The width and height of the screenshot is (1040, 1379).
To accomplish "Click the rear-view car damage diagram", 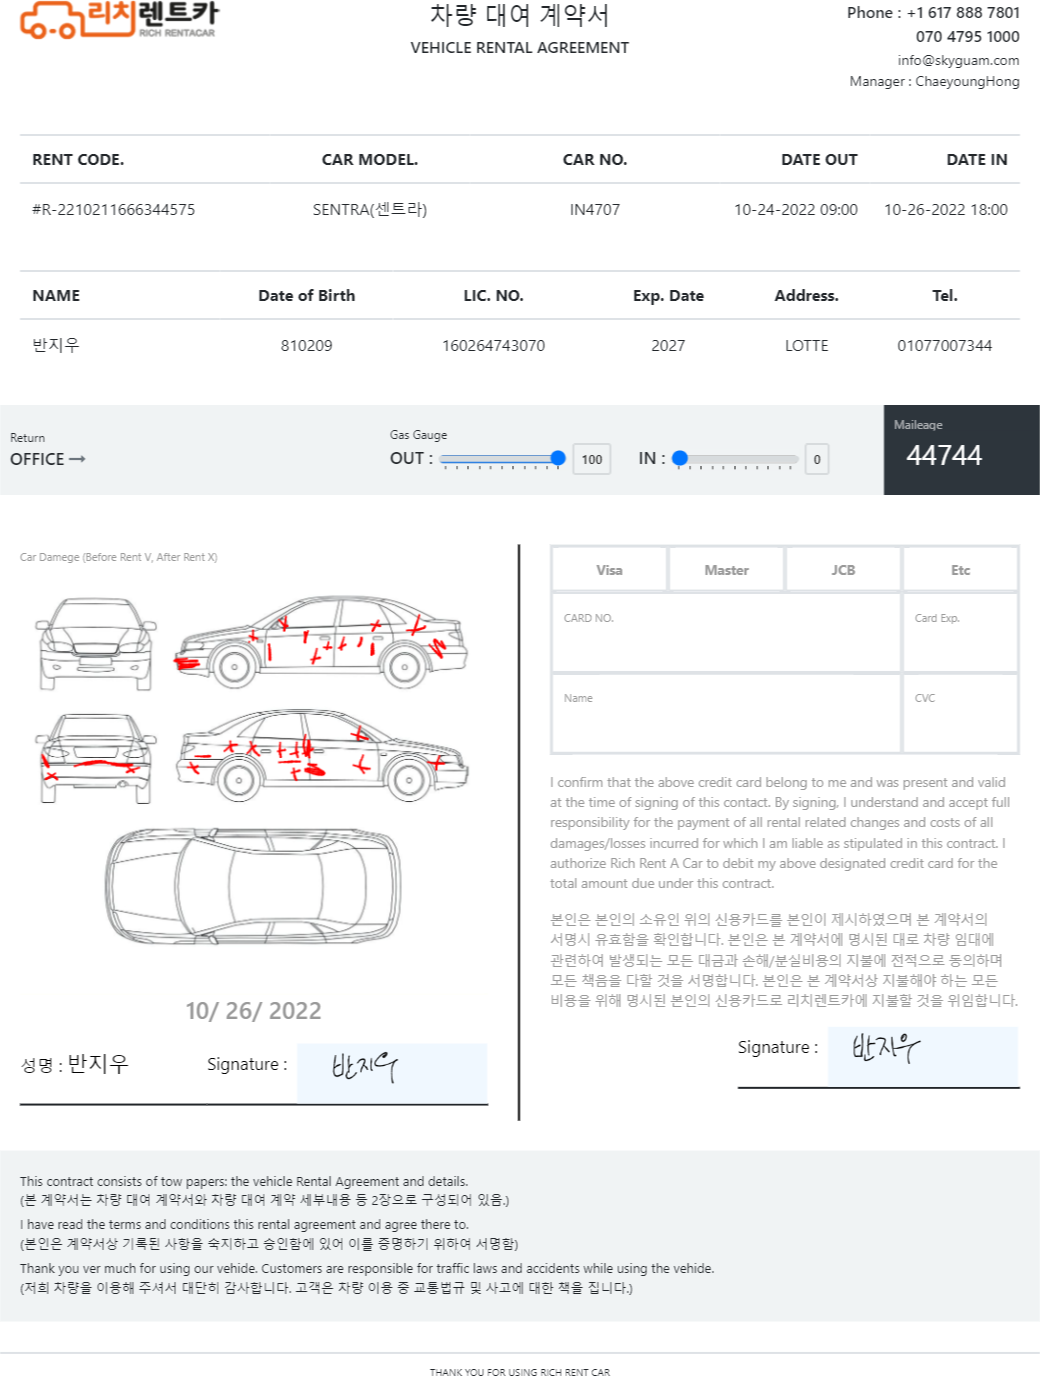I will pos(96,757).
